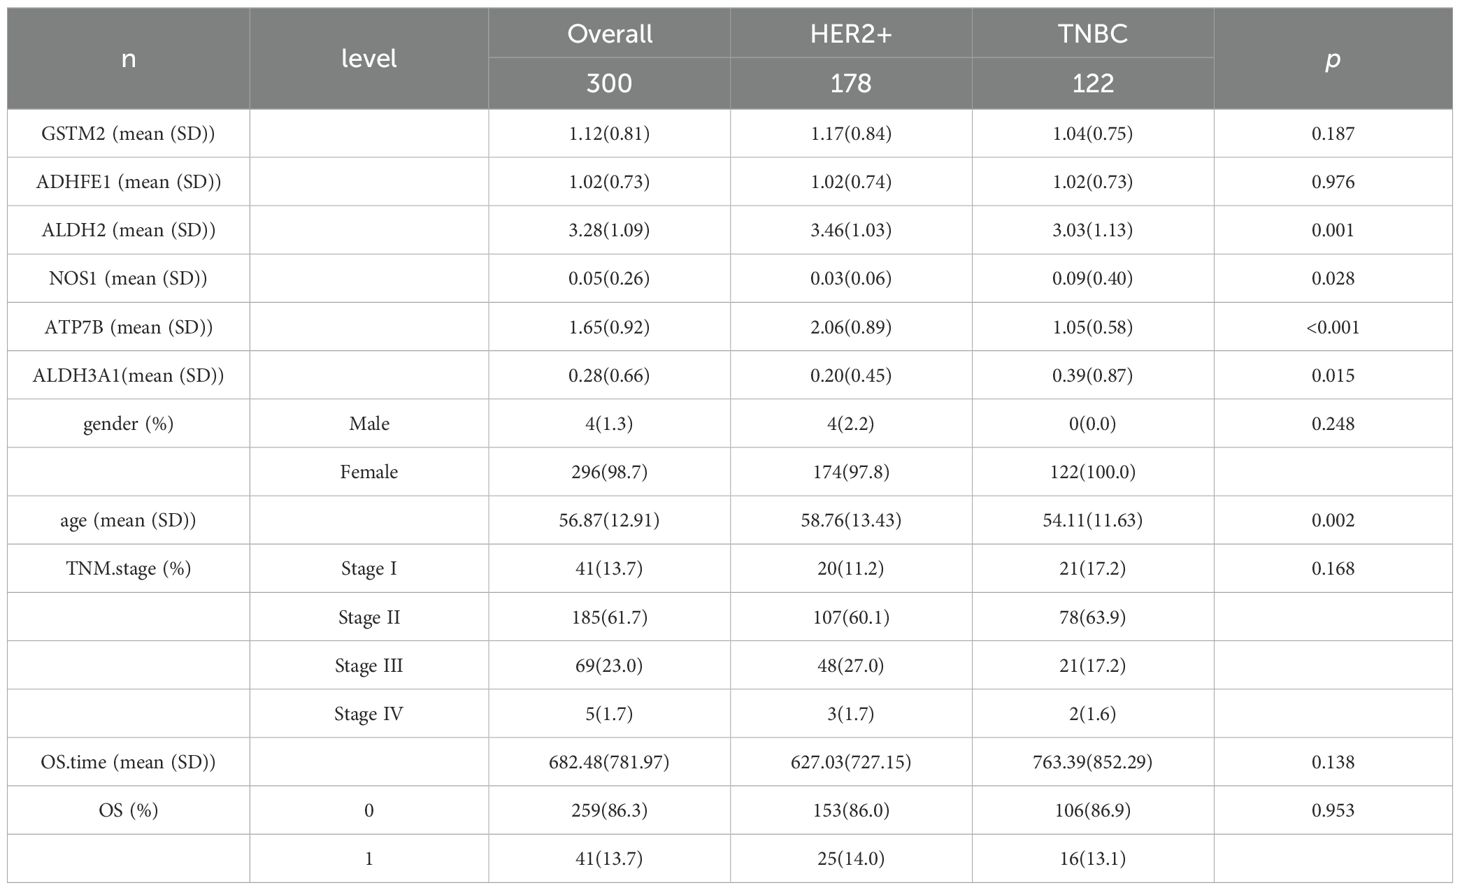Select the "ALDH2 (mean (SD))" row label
The width and height of the screenshot is (1460, 890).
coord(128,230)
